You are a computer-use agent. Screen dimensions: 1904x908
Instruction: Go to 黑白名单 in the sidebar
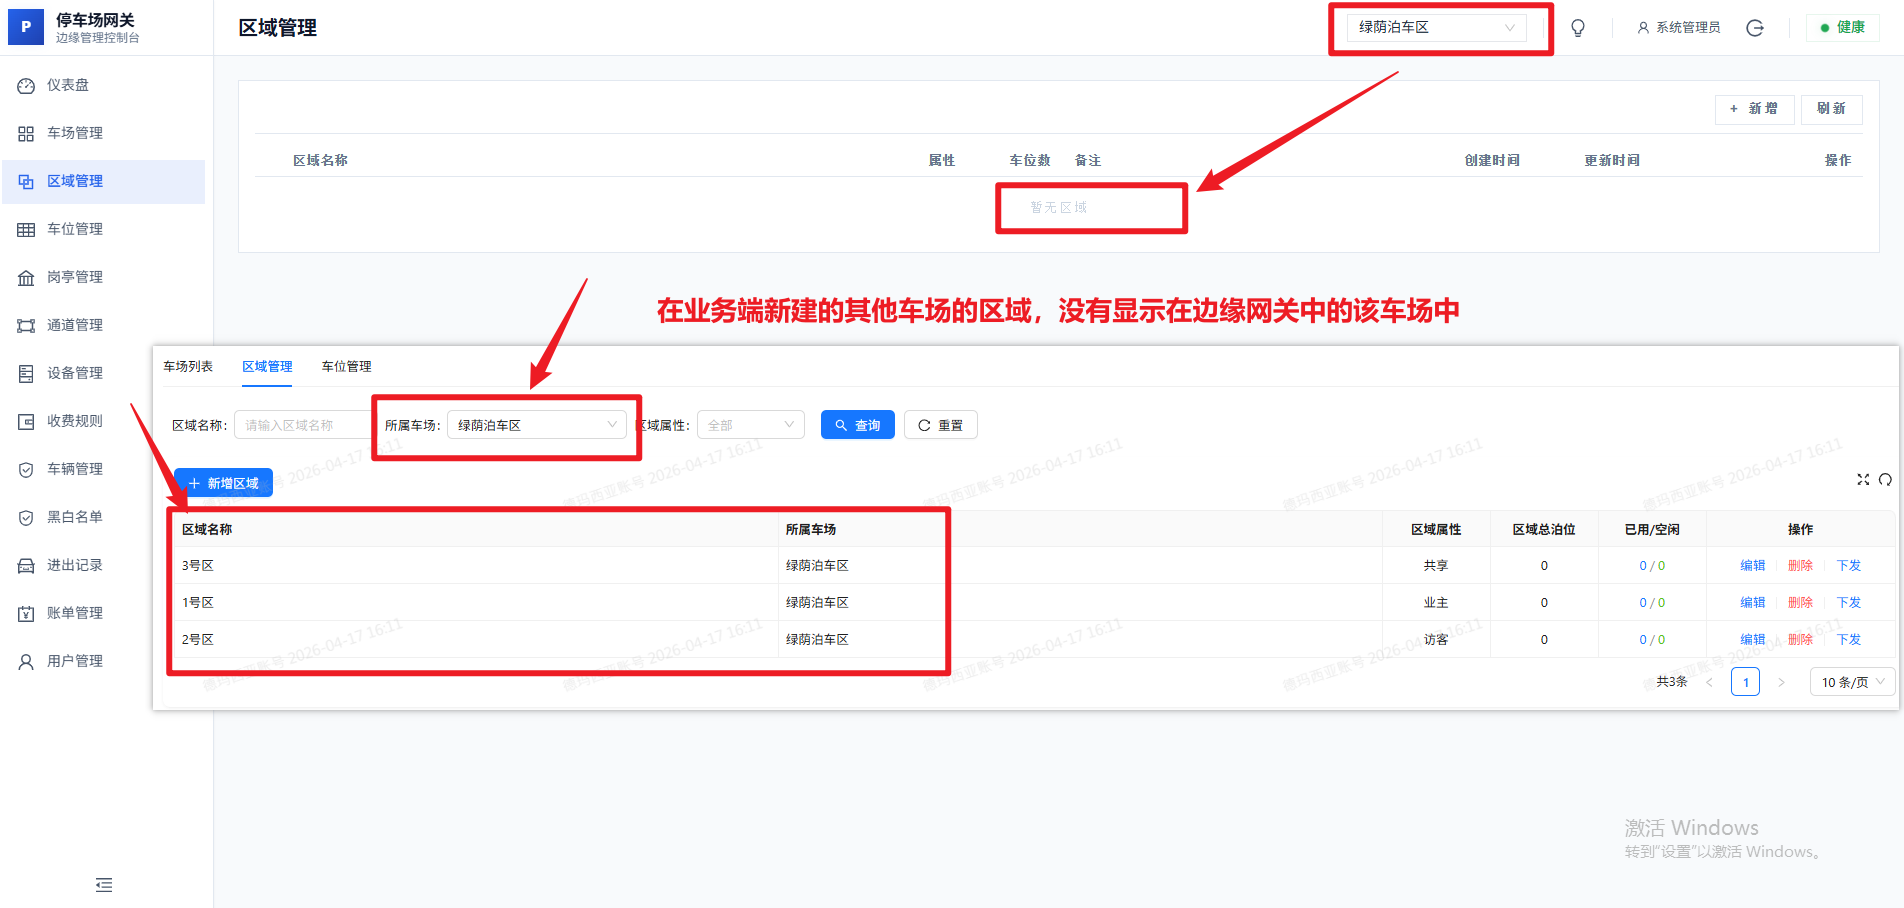coord(75,517)
